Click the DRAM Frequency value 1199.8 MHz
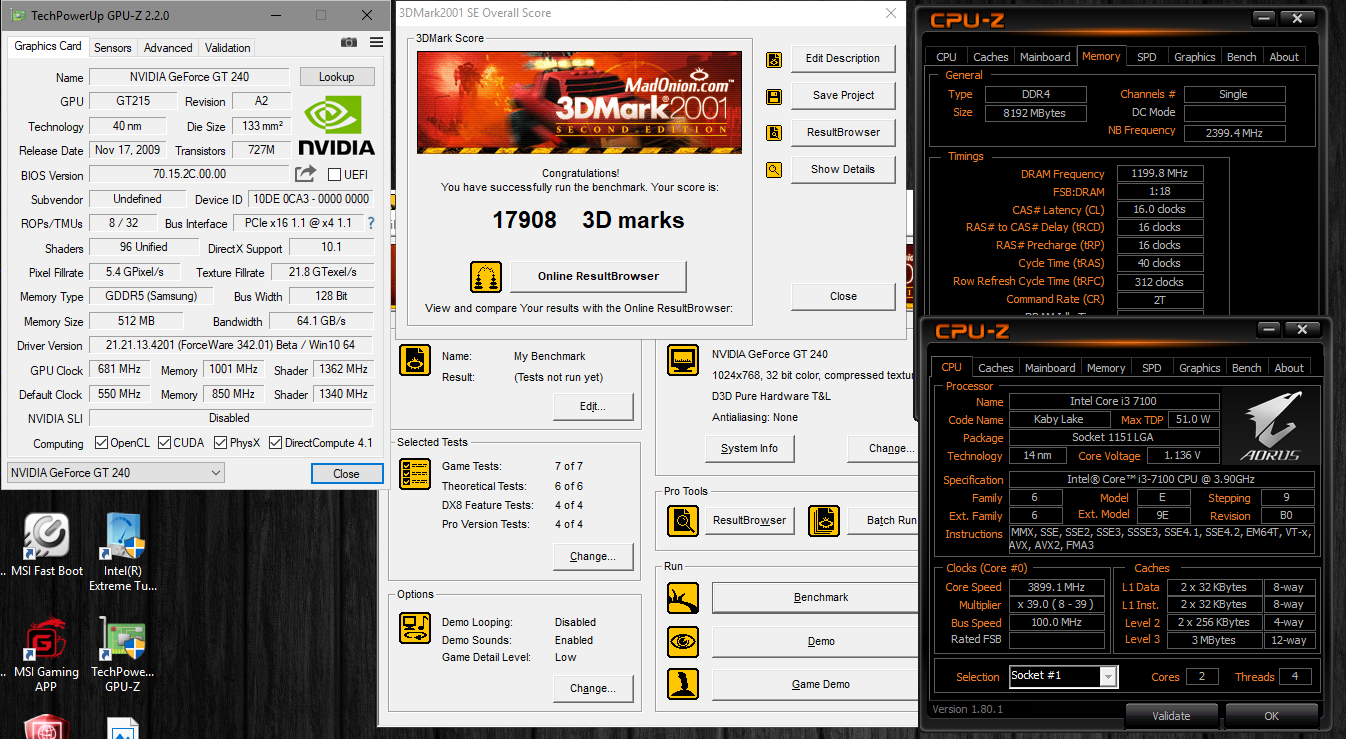The width and height of the screenshot is (1346, 739). click(1159, 174)
